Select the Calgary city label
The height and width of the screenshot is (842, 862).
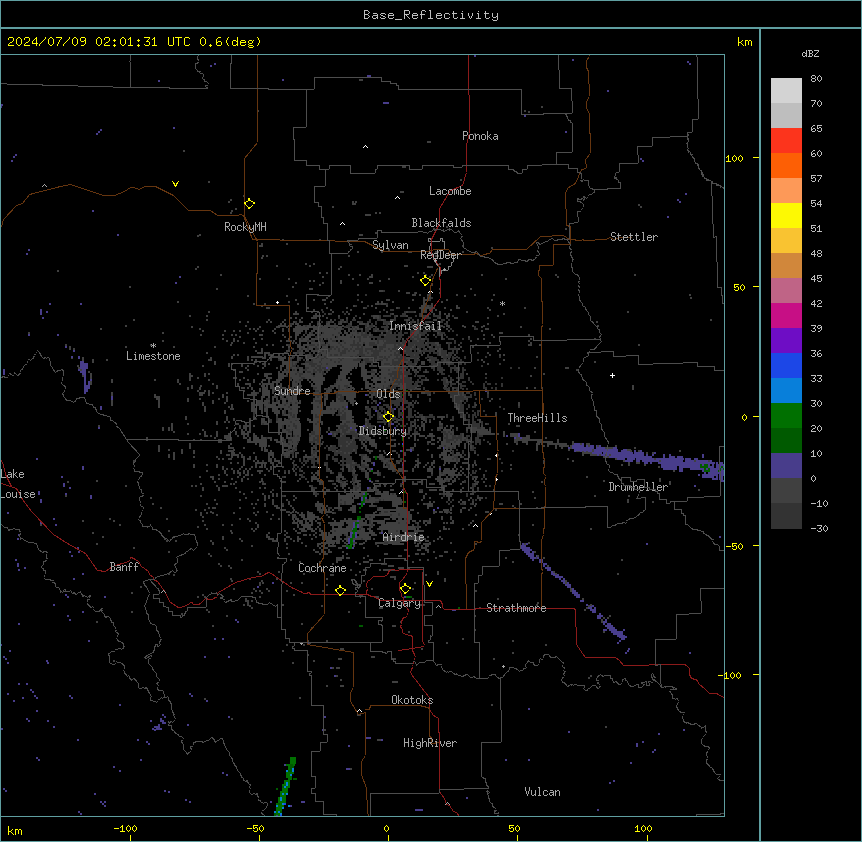(400, 603)
